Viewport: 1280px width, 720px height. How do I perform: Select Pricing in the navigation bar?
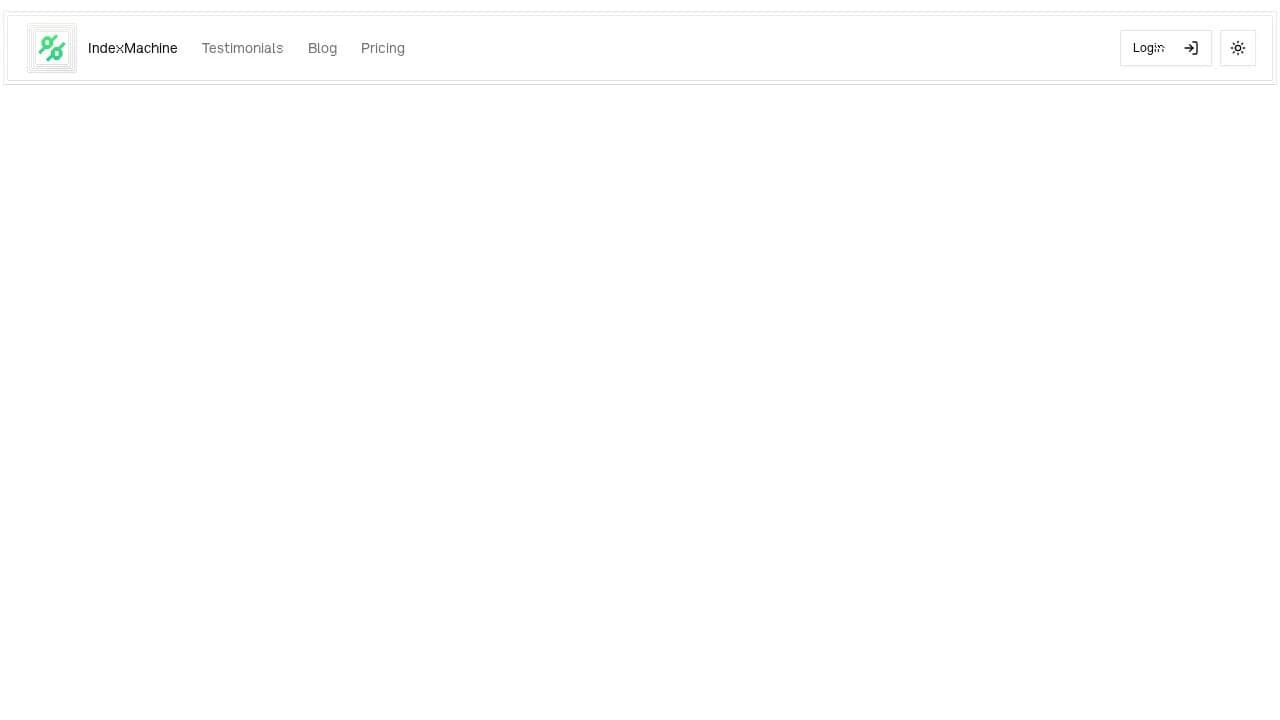point(383,48)
